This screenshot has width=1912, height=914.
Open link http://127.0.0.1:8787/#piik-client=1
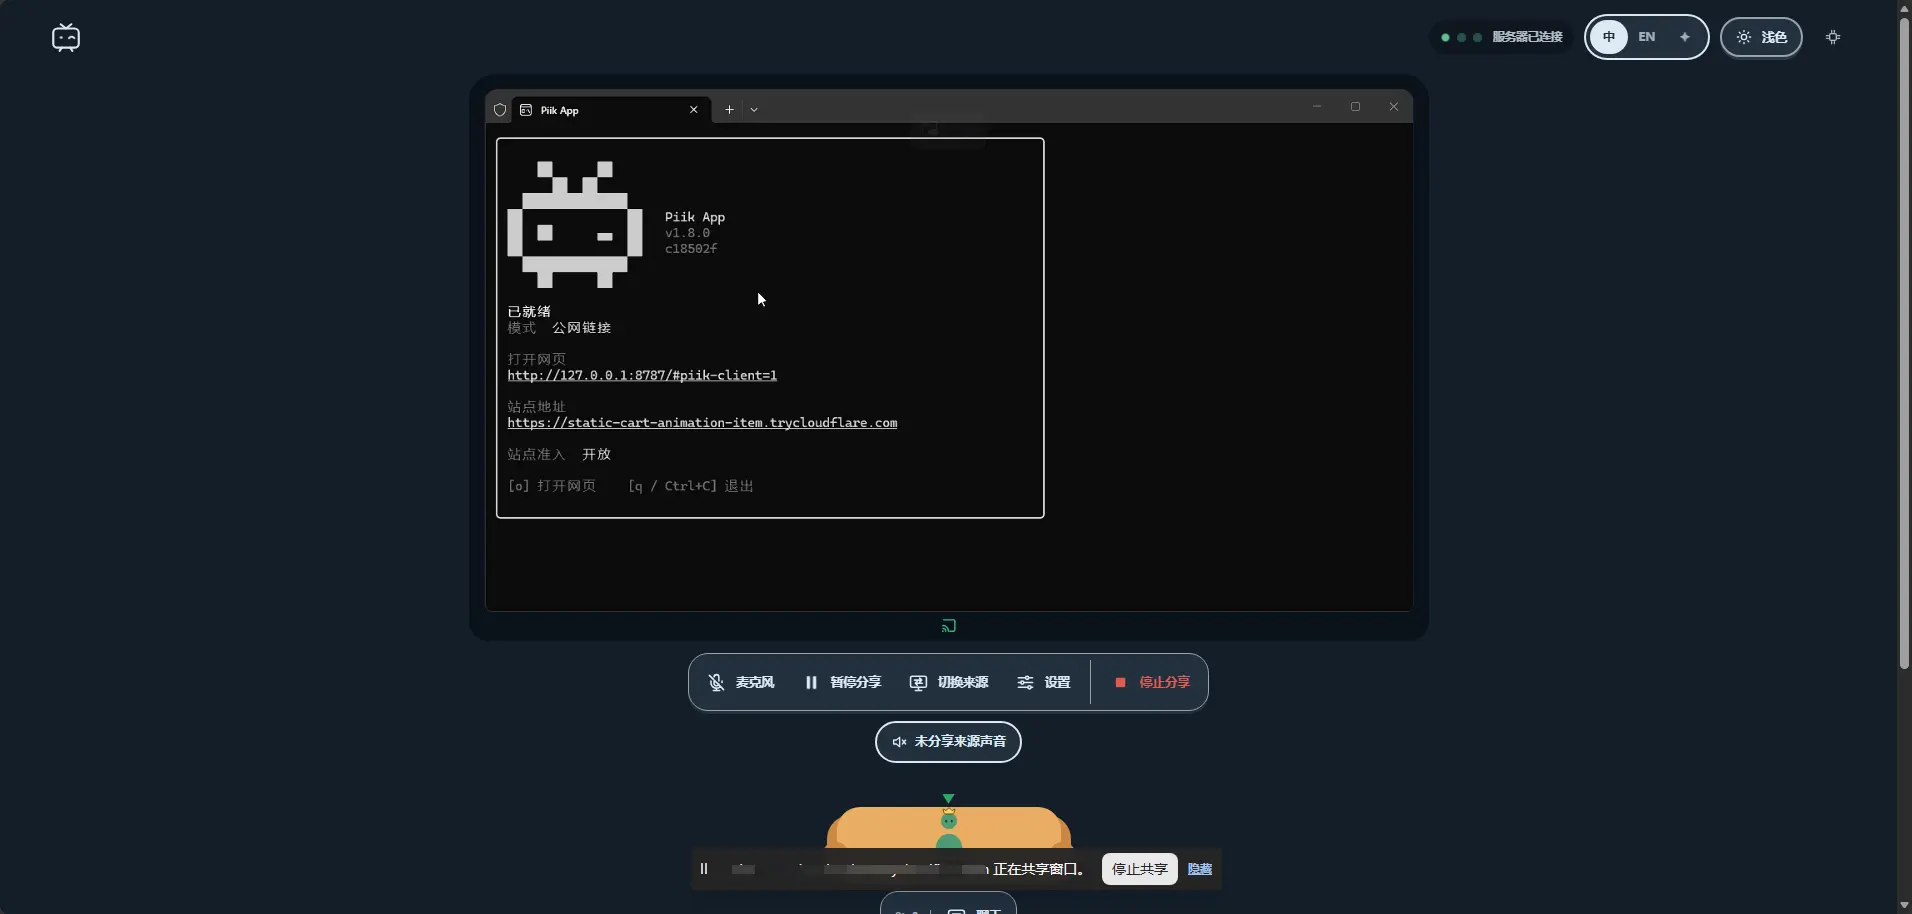click(642, 376)
